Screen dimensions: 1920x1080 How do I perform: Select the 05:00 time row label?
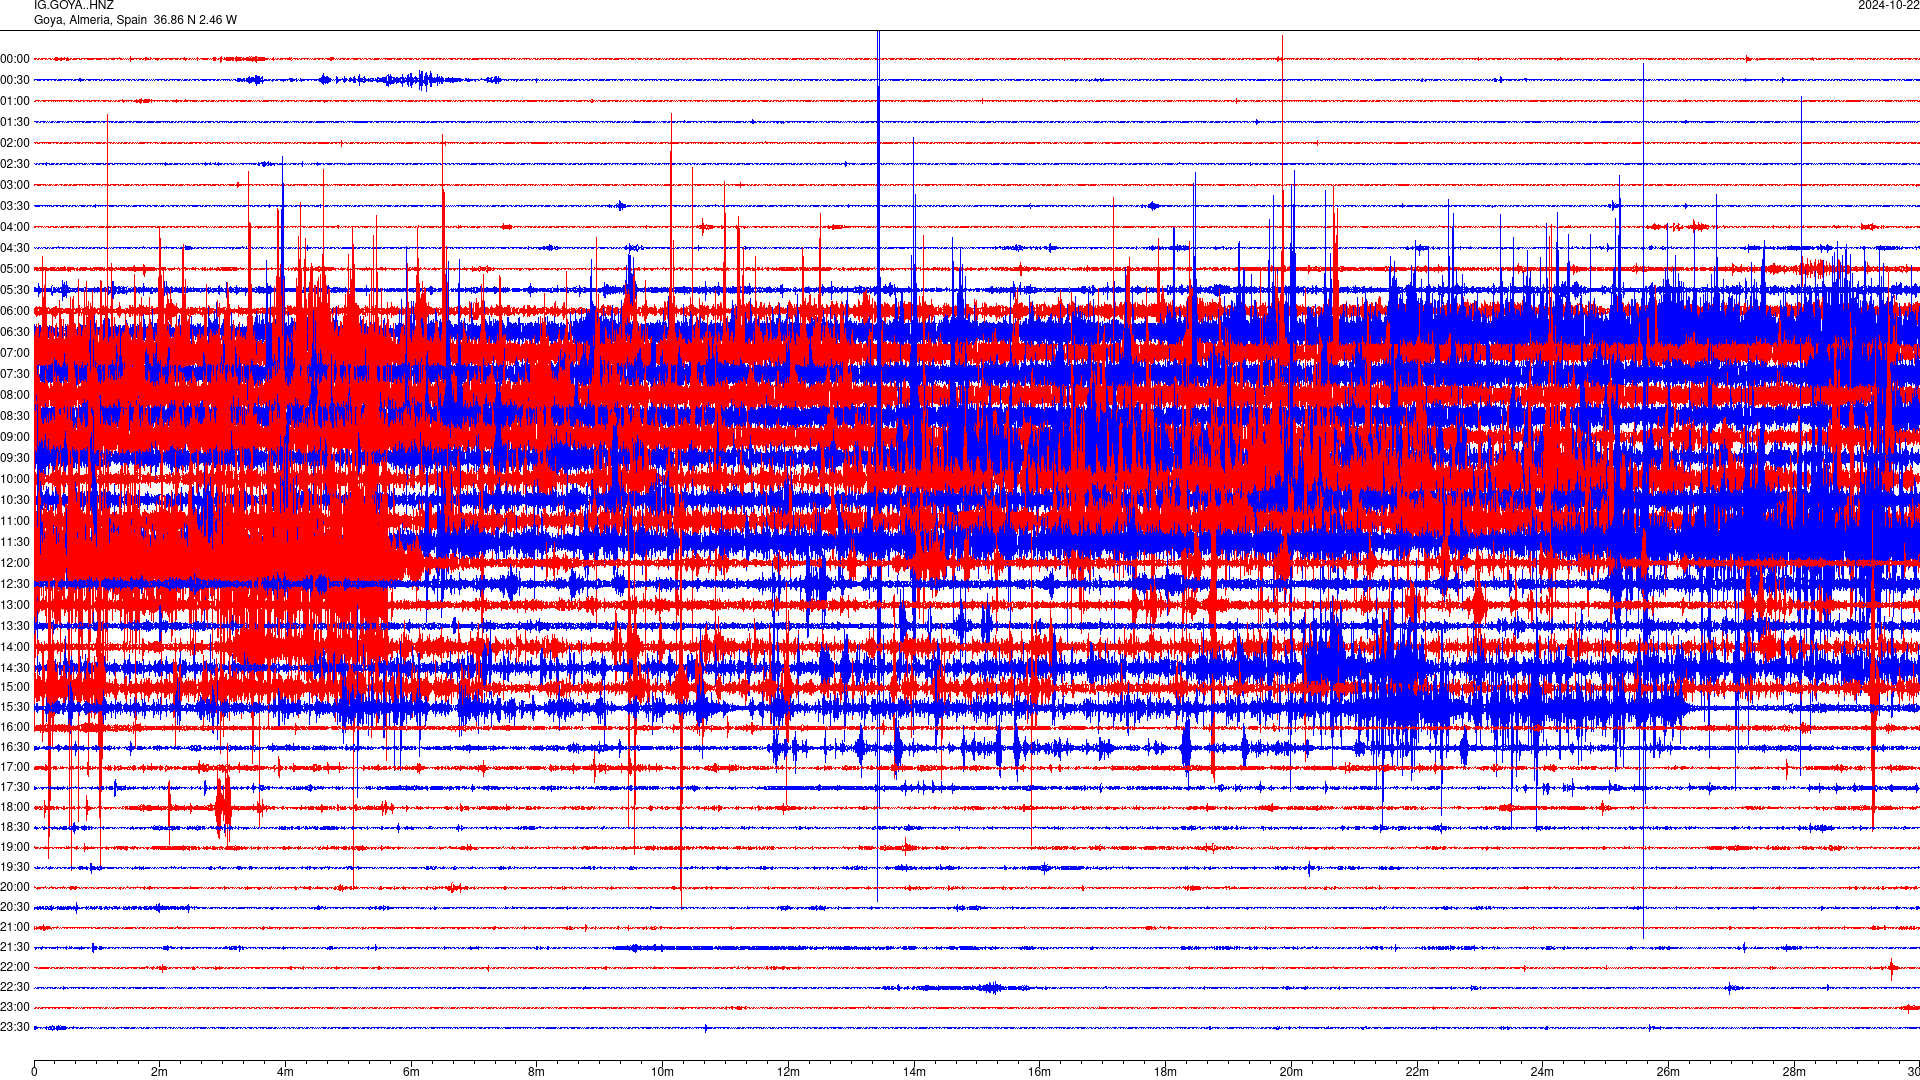[x=15, y=269]
